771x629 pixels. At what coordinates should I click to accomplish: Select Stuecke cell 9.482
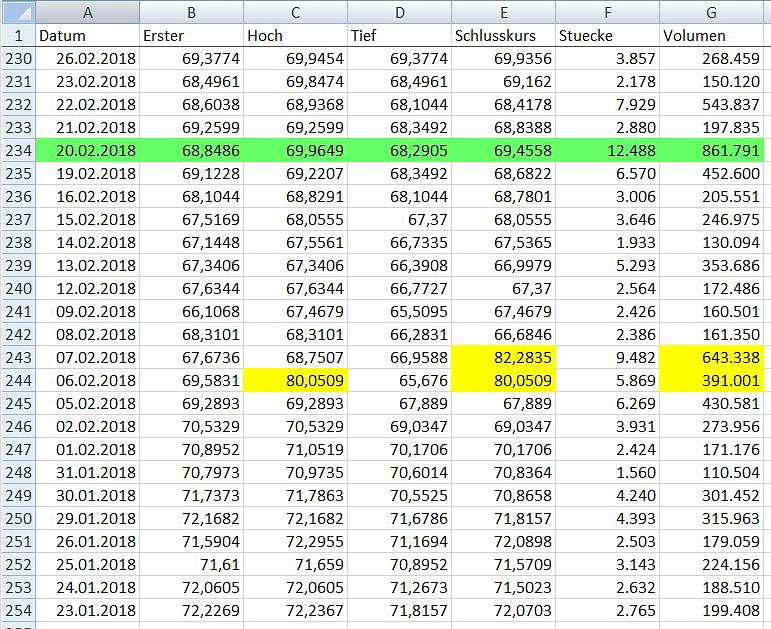coord(608,358)
